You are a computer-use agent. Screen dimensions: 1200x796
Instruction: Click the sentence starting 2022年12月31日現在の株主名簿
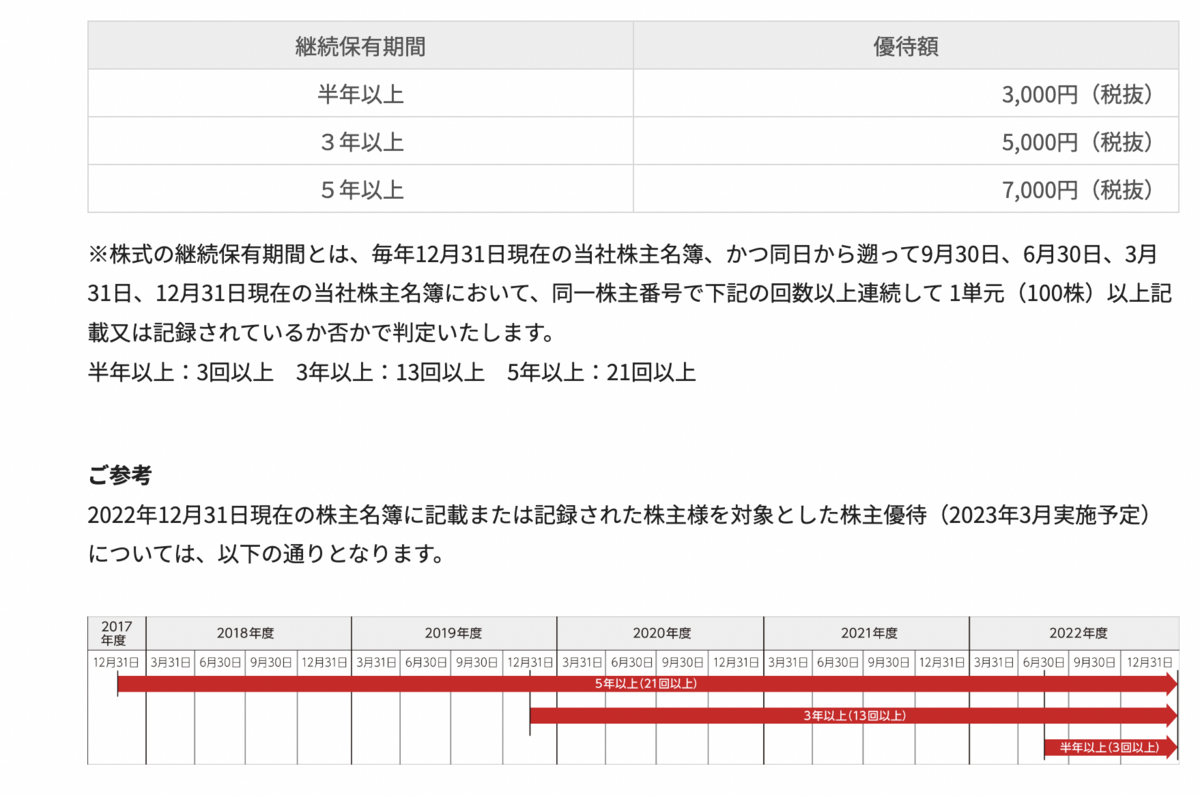coord(622,515)
